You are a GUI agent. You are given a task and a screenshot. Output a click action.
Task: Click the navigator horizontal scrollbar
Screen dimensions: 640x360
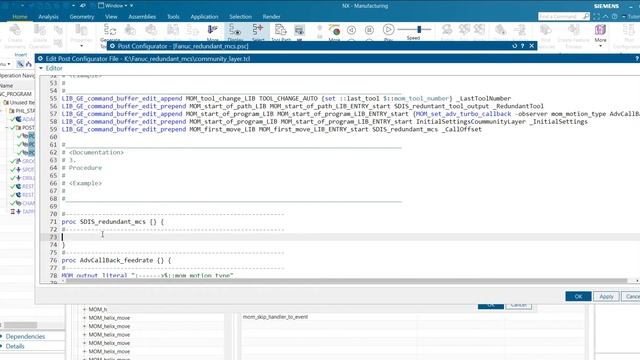20,325
